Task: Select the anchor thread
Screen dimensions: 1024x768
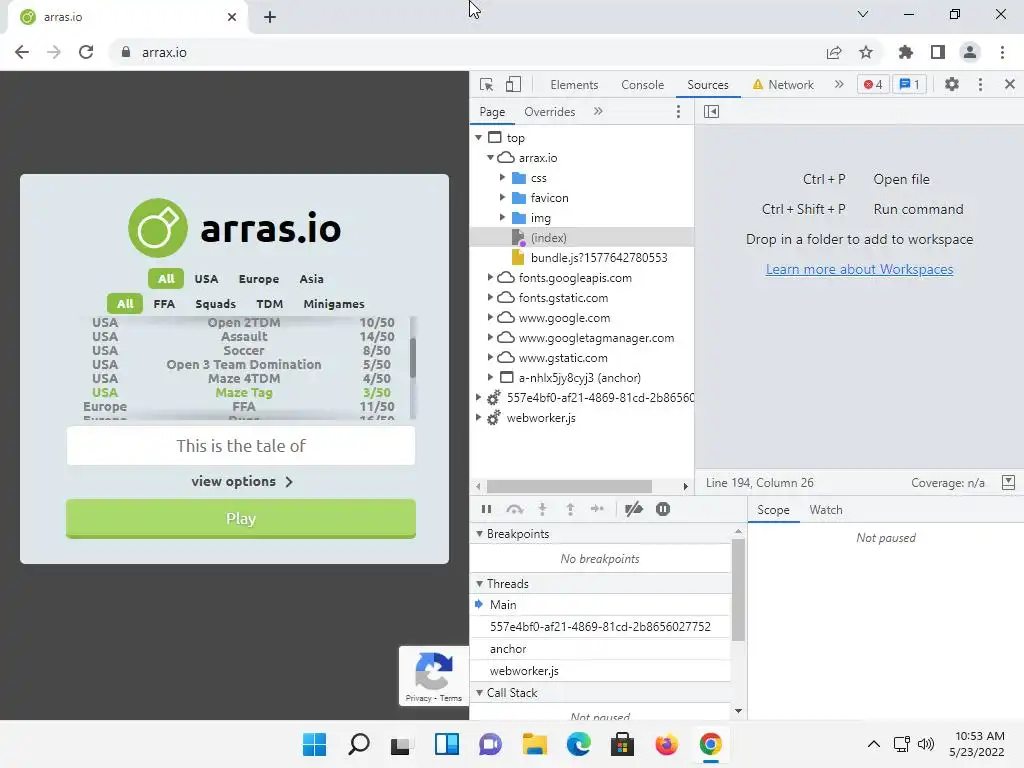Action: point(508,648)
